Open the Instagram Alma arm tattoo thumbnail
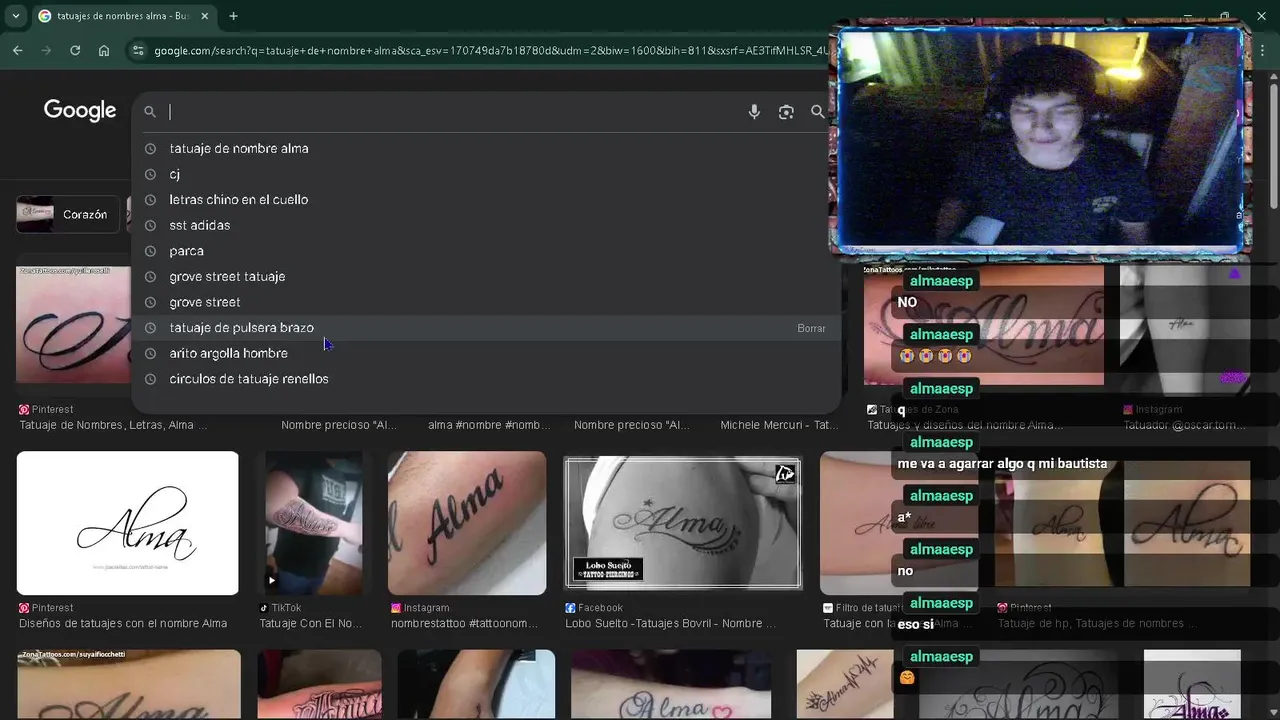This screenshot has width=1280, height=720. point(467,523)
